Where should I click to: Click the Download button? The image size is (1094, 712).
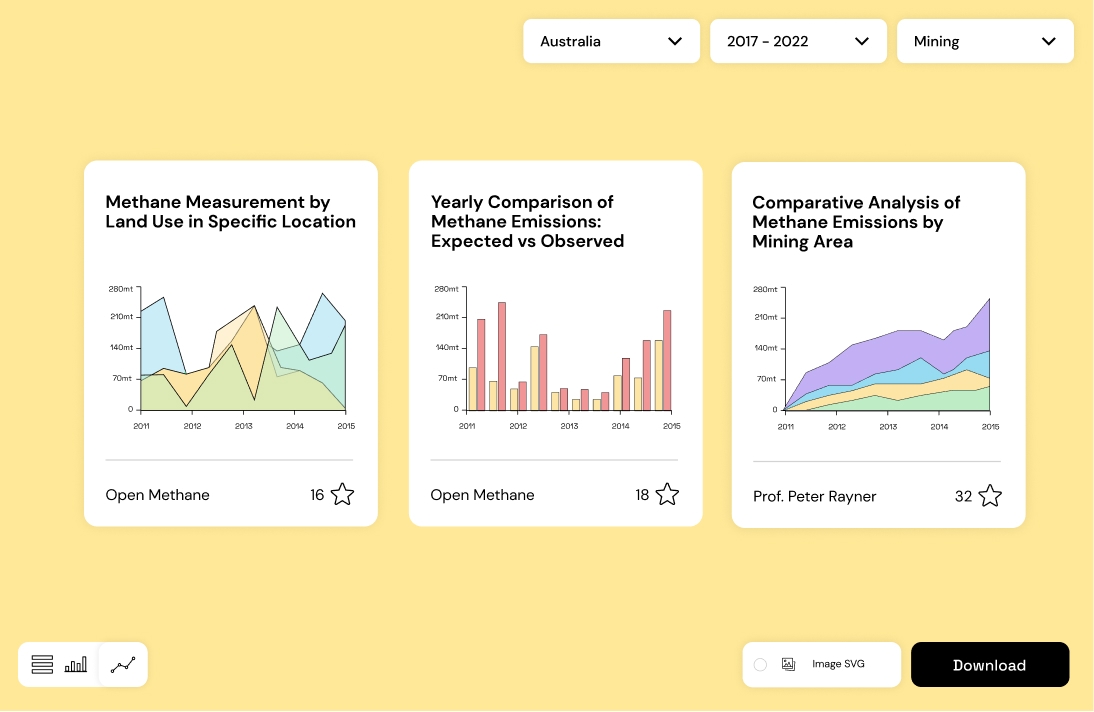click(989, 665)
